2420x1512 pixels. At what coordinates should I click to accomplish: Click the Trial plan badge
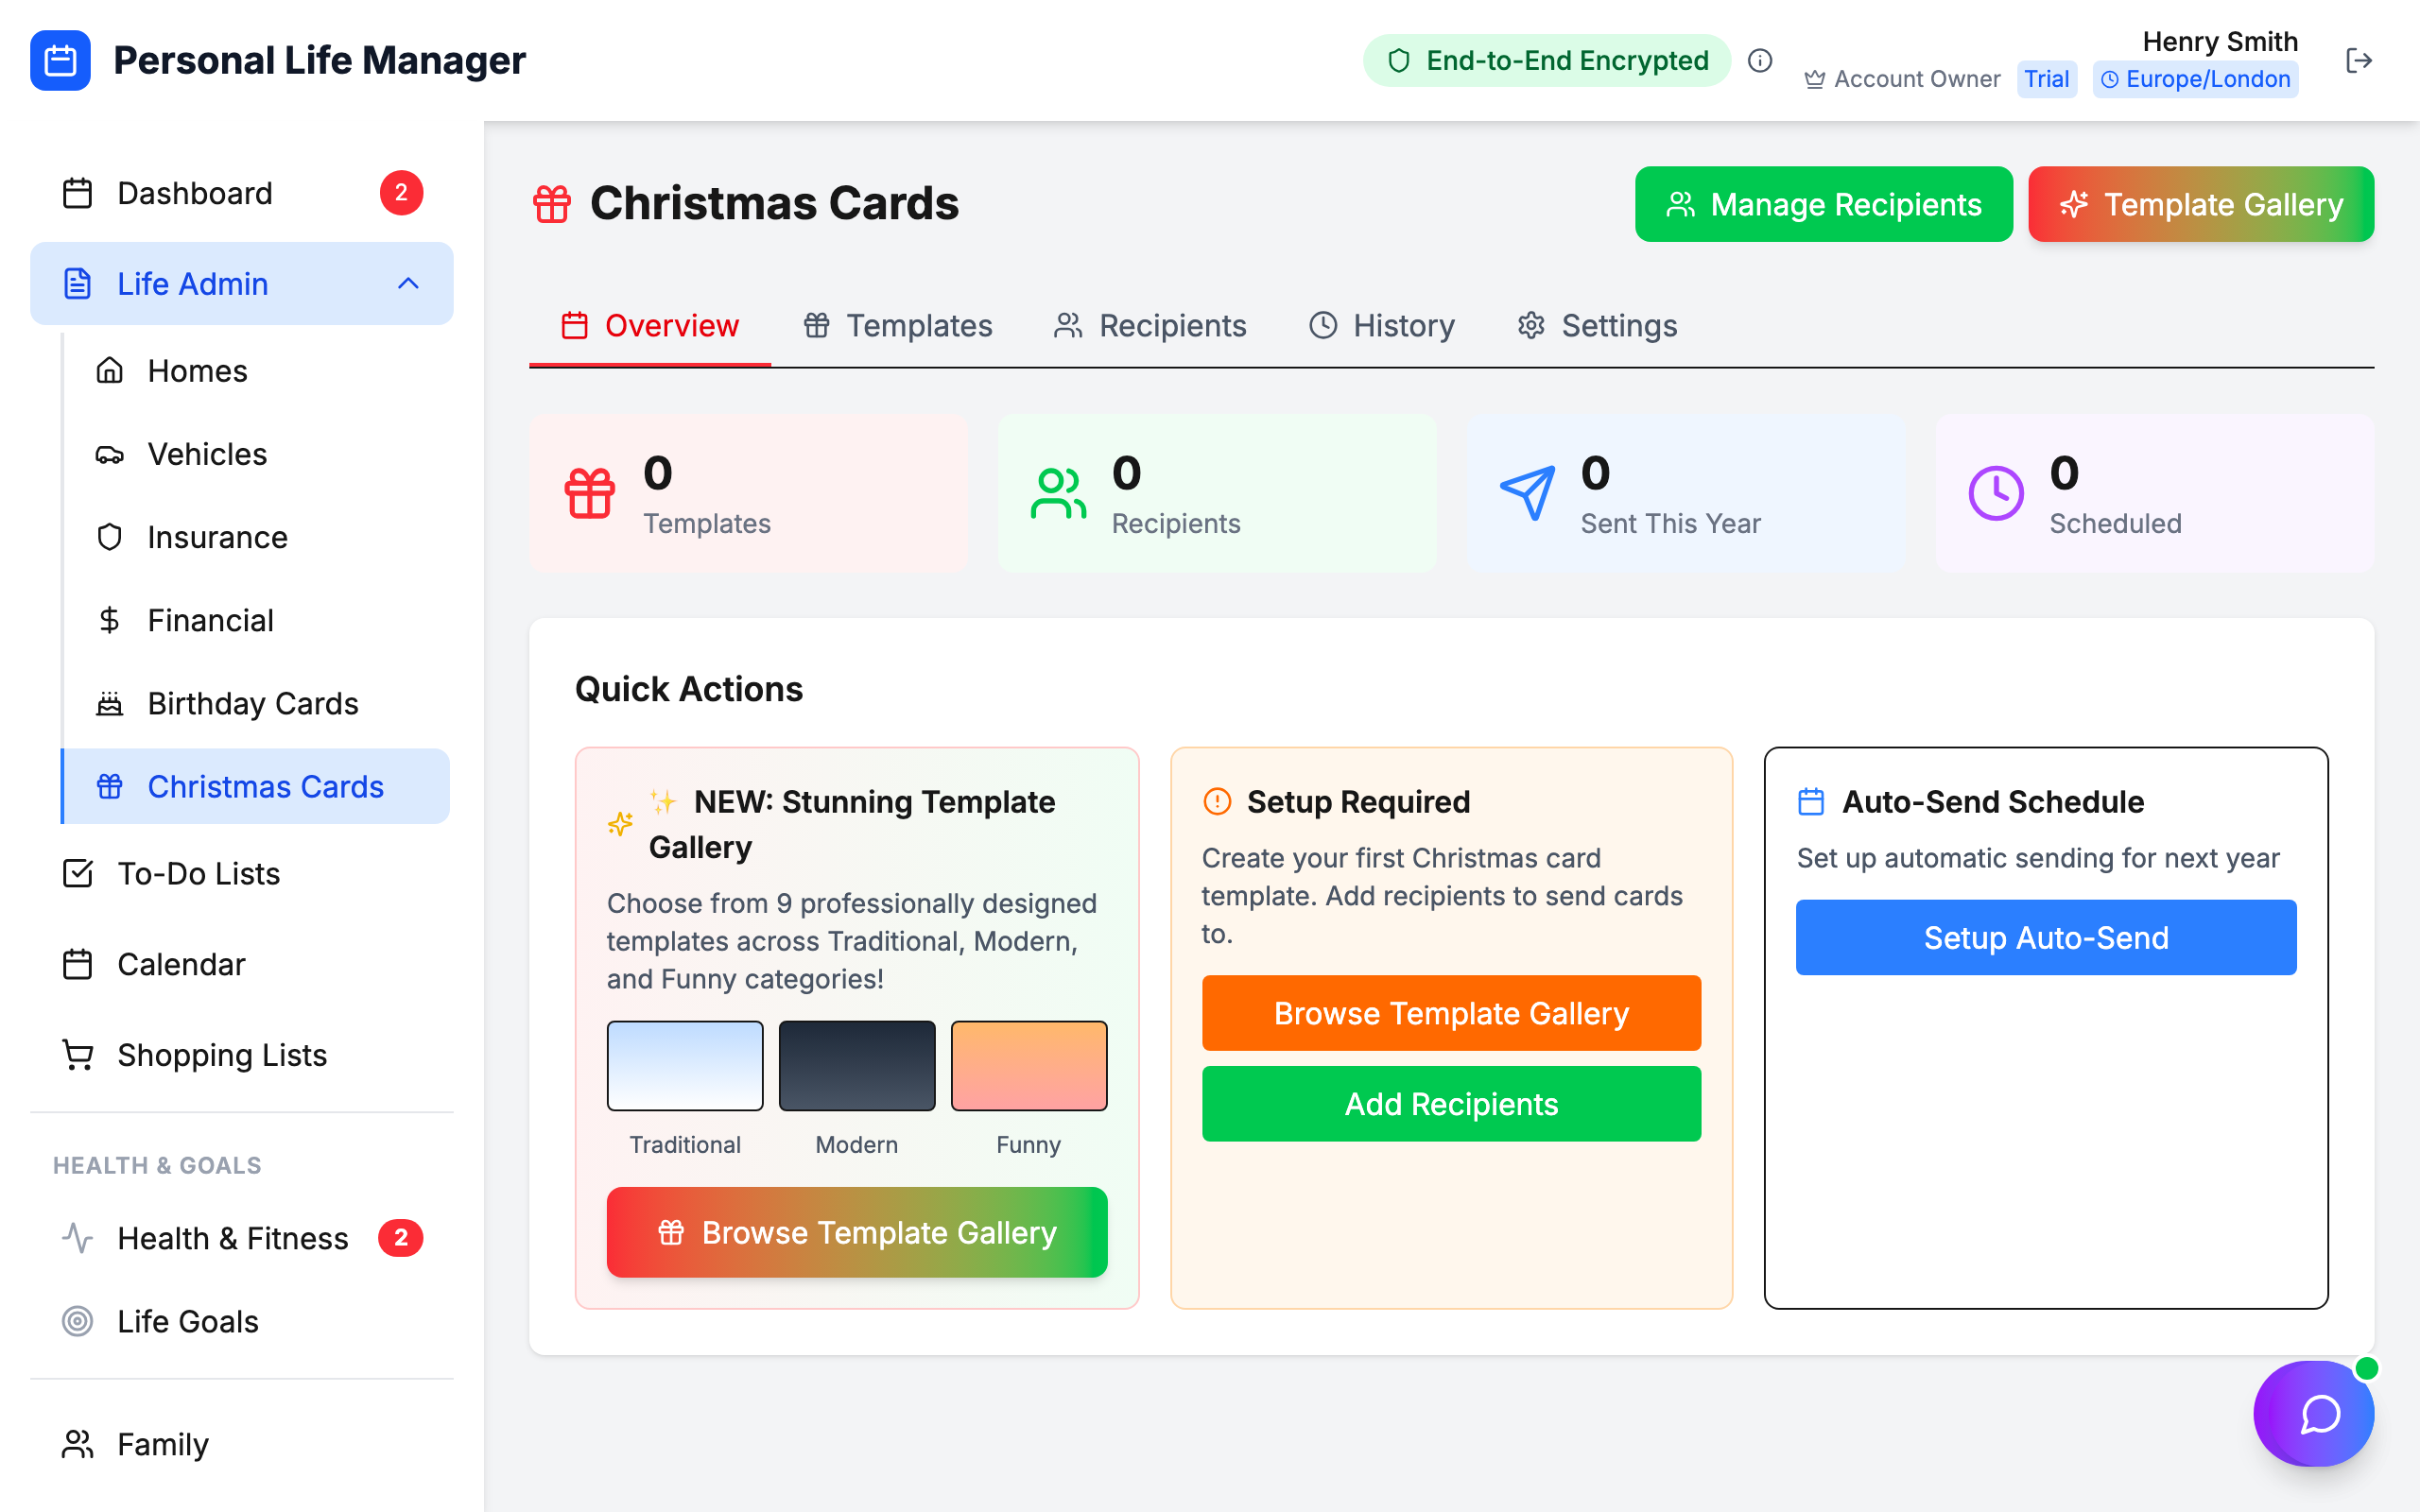(2046, 79)
